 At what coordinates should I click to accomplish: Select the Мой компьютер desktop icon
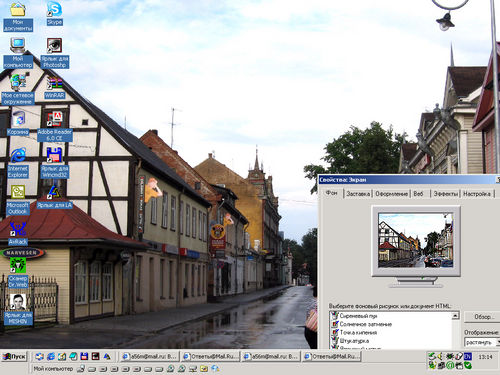tap(18, 53)
